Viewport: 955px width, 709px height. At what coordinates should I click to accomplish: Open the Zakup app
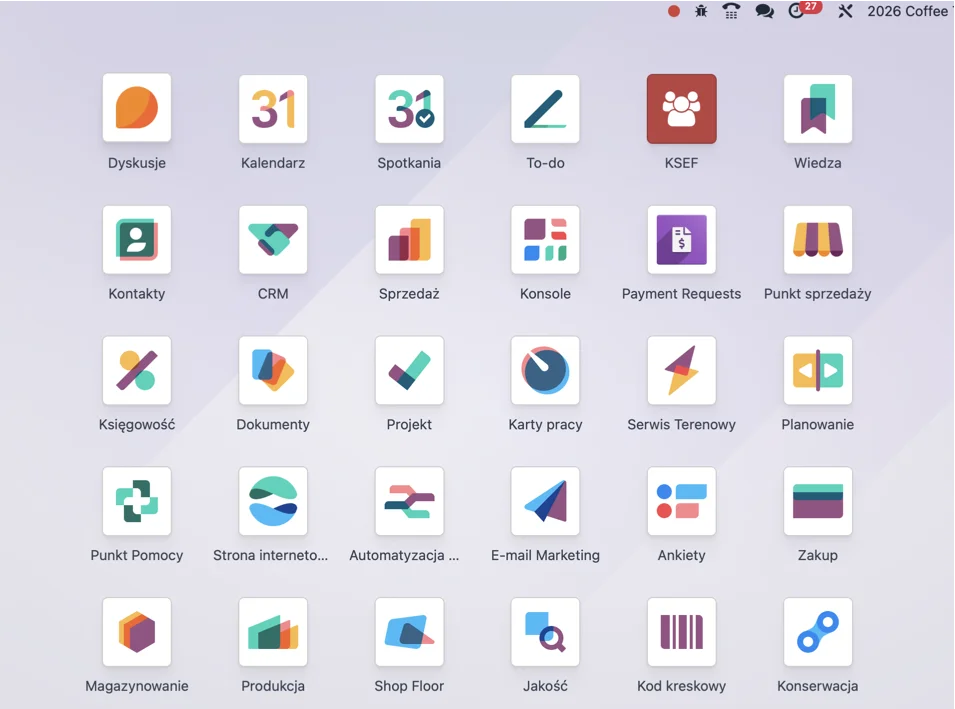tap(817, 501)
